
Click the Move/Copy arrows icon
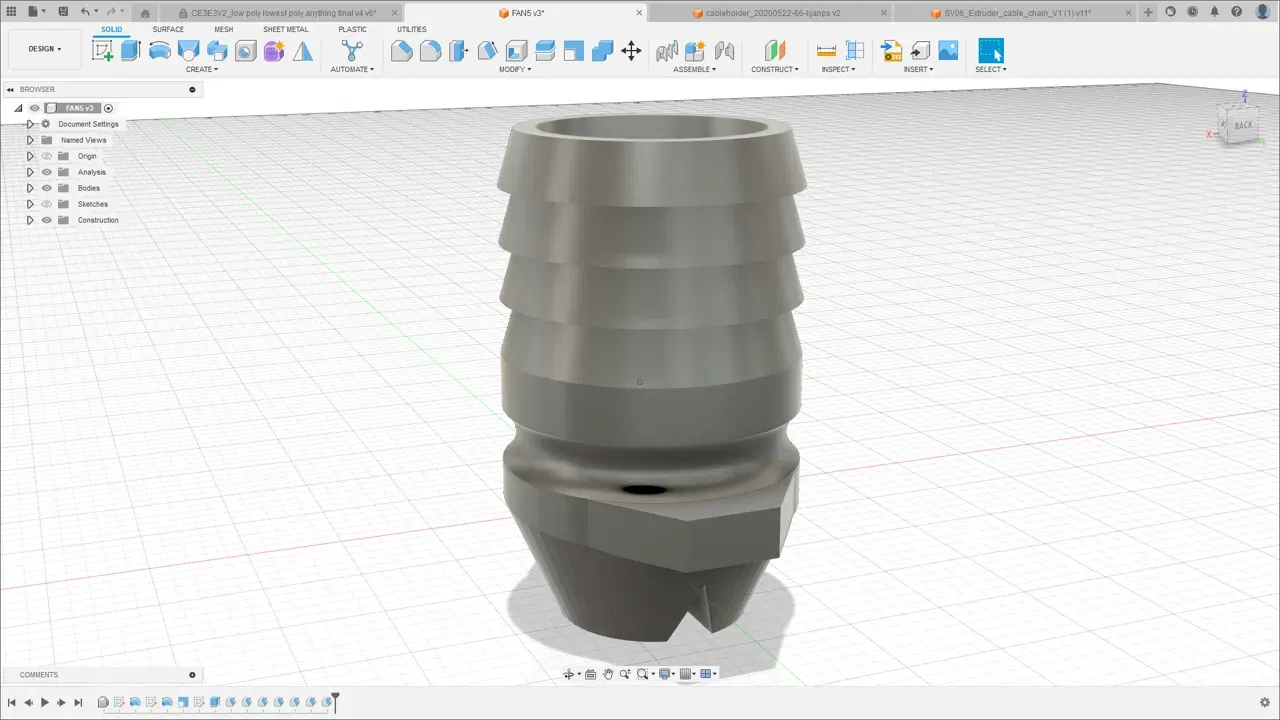click(x=631, y=51)
